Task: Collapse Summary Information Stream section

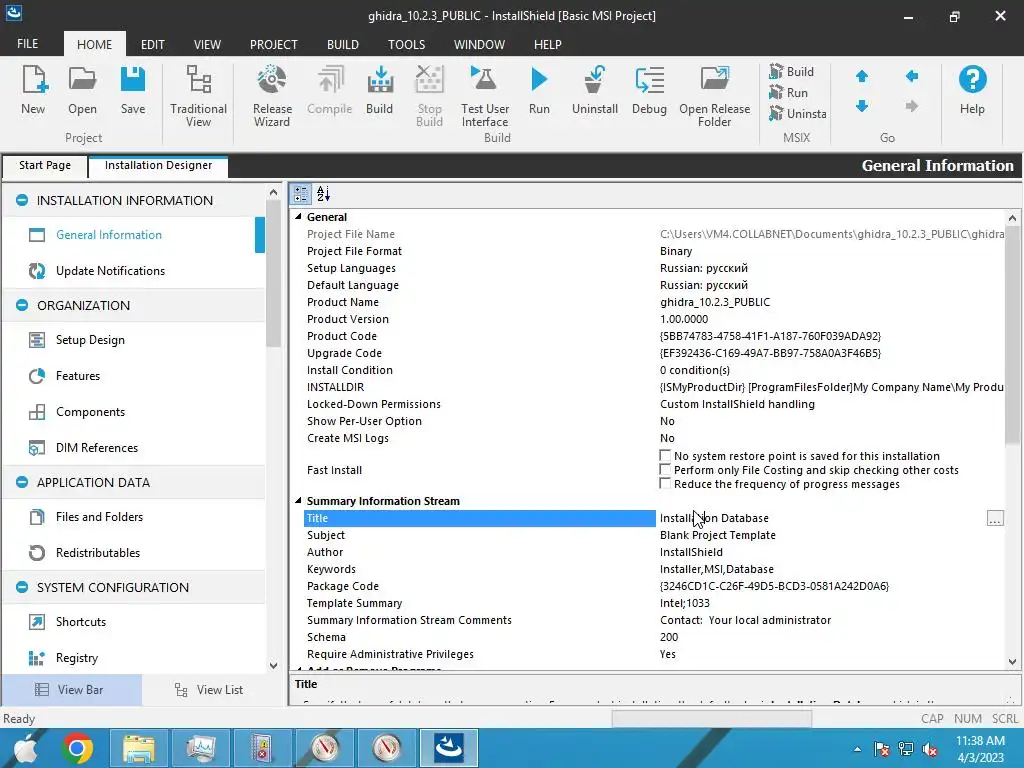Action: (298, 501)
